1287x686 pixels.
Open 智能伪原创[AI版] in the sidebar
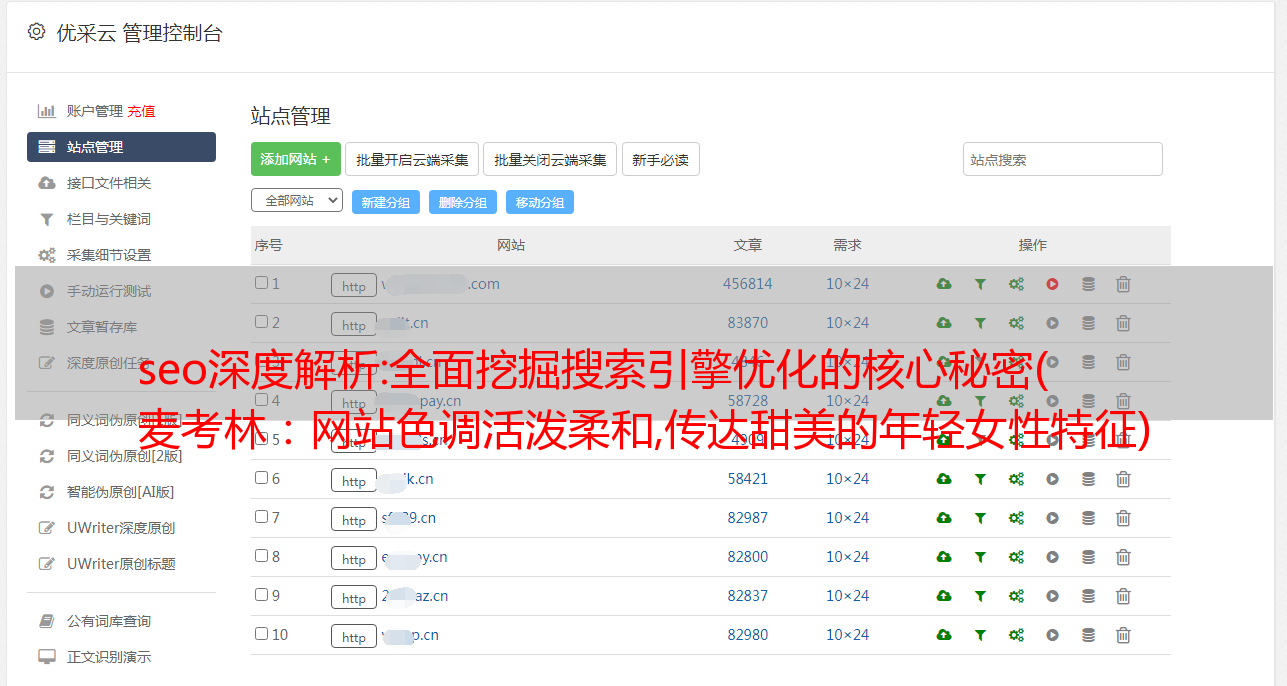pos(121,492)
